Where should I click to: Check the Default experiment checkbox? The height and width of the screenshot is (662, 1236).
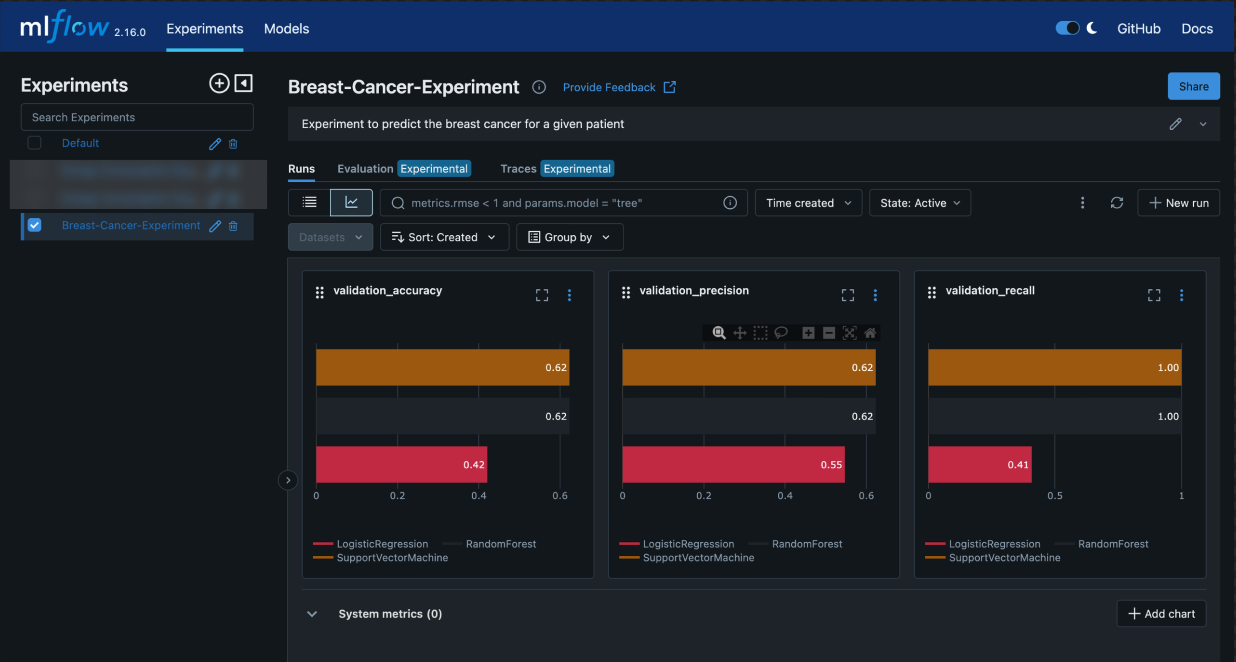pos(35,143)
